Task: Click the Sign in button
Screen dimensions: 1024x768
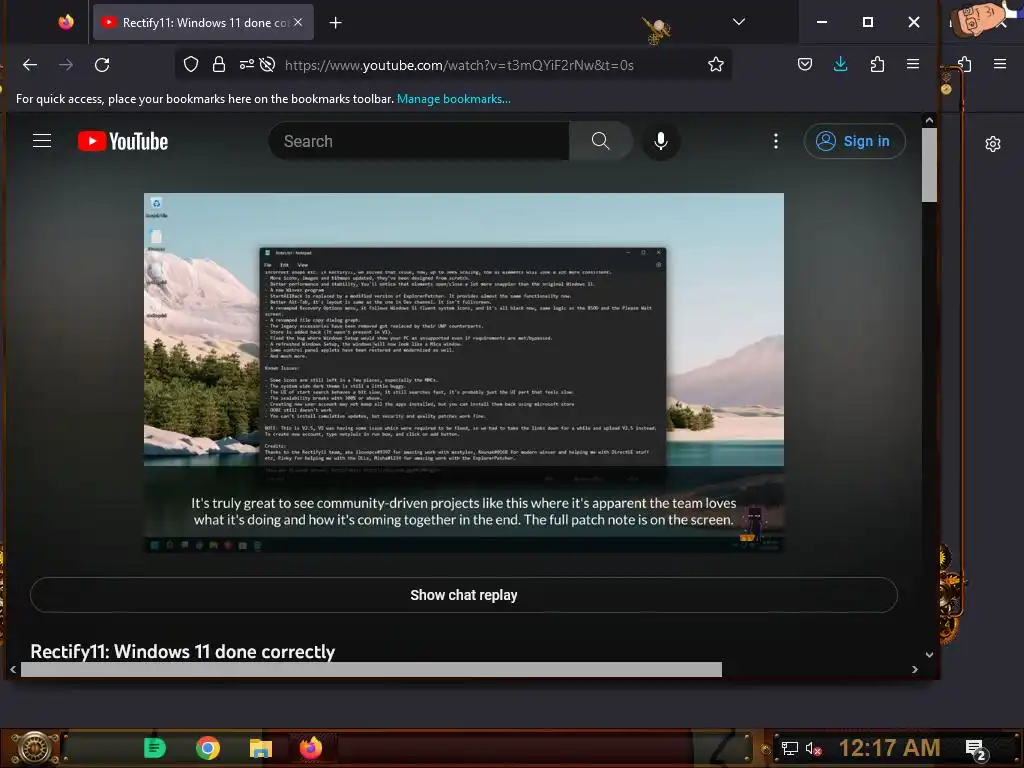Action: [854, 141]
